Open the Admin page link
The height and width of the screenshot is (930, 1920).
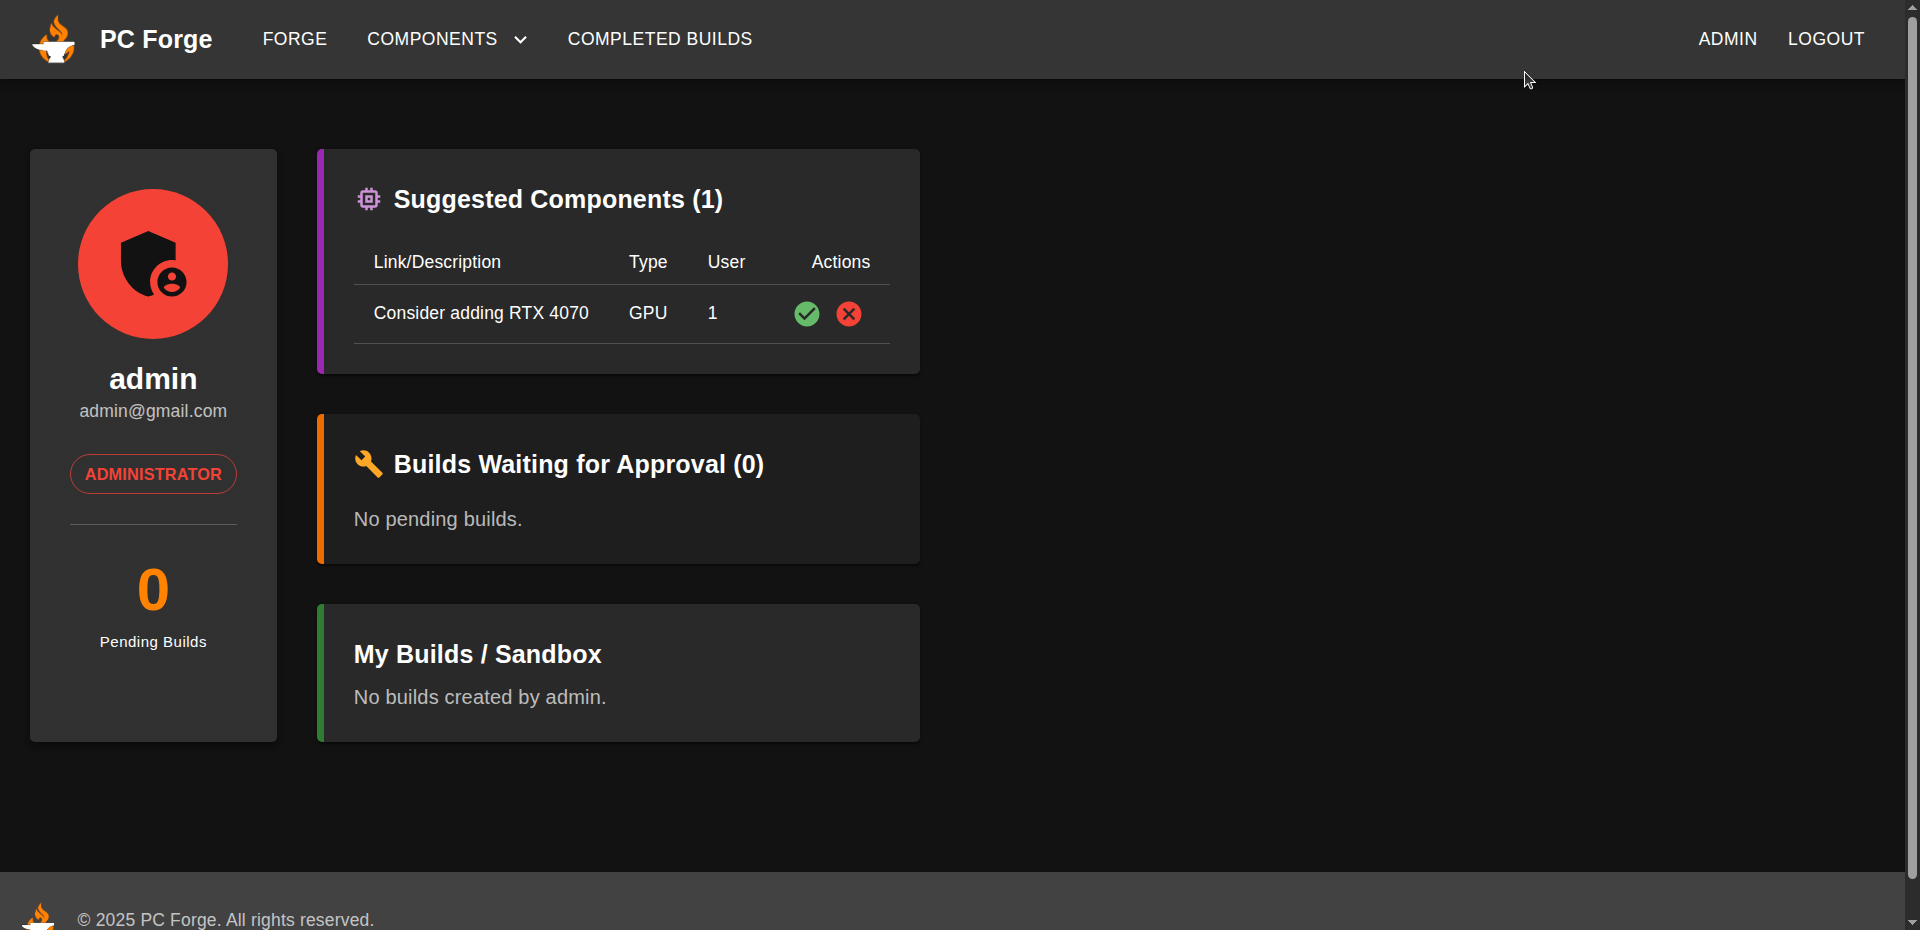click(x=1727, y=39)
